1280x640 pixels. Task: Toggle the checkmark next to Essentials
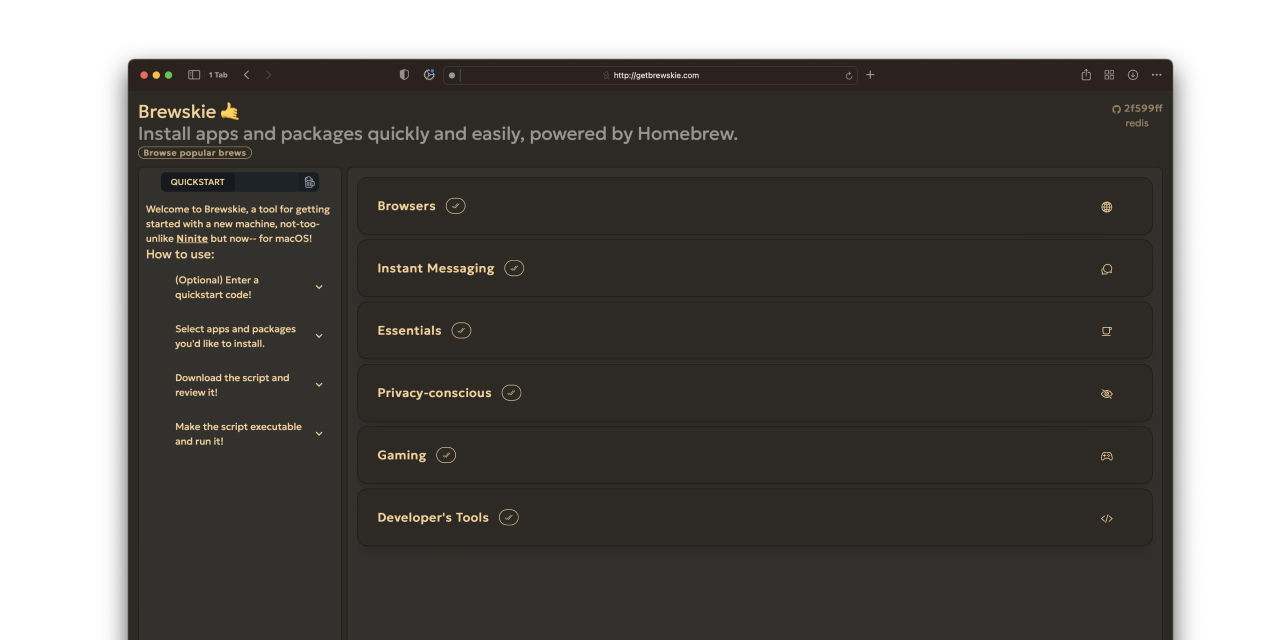click(x=461, y=330)
